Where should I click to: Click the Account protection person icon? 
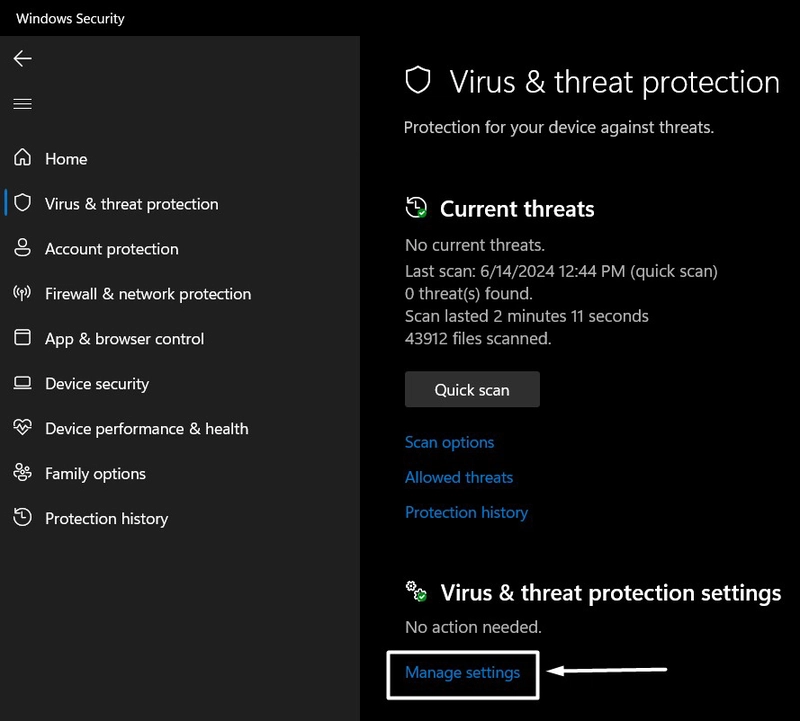point(22,248)
